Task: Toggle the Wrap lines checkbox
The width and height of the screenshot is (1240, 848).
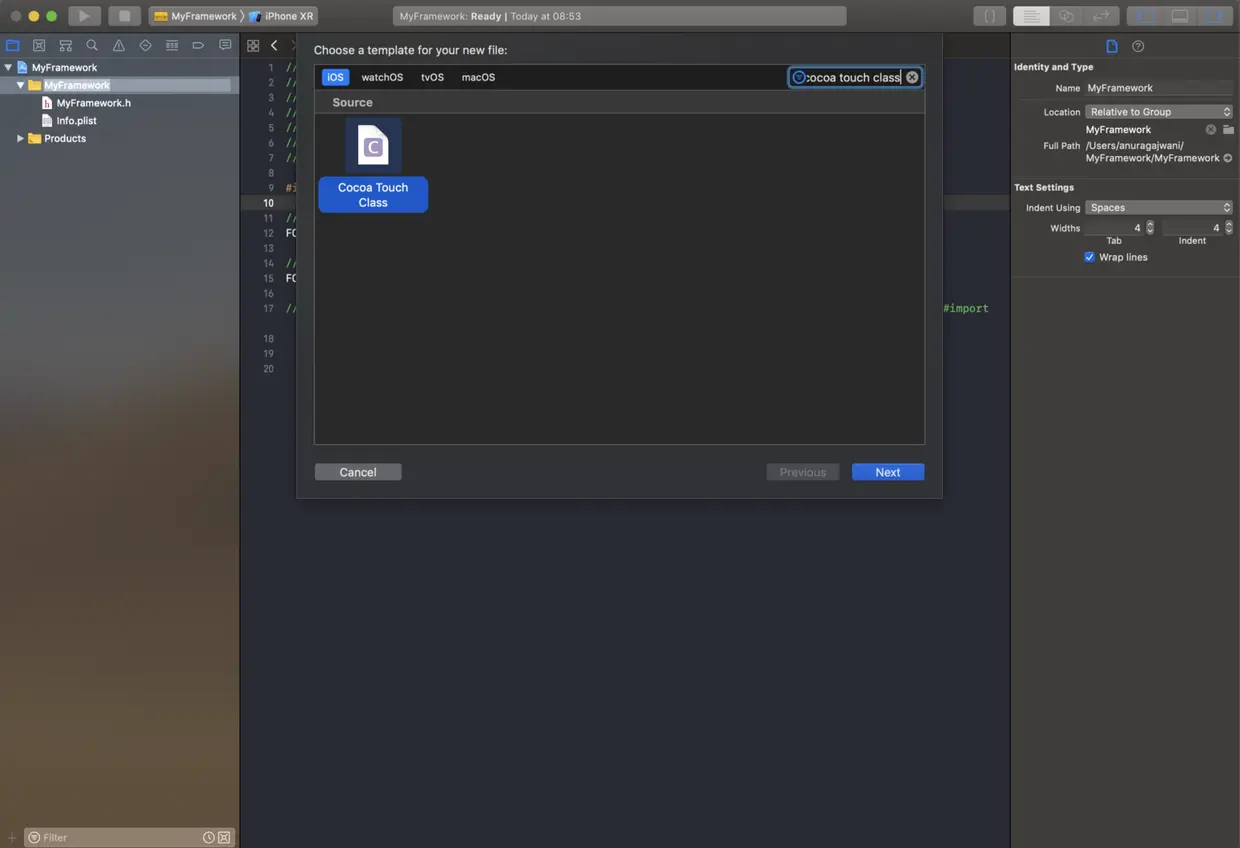Action: pos(1090,257)
